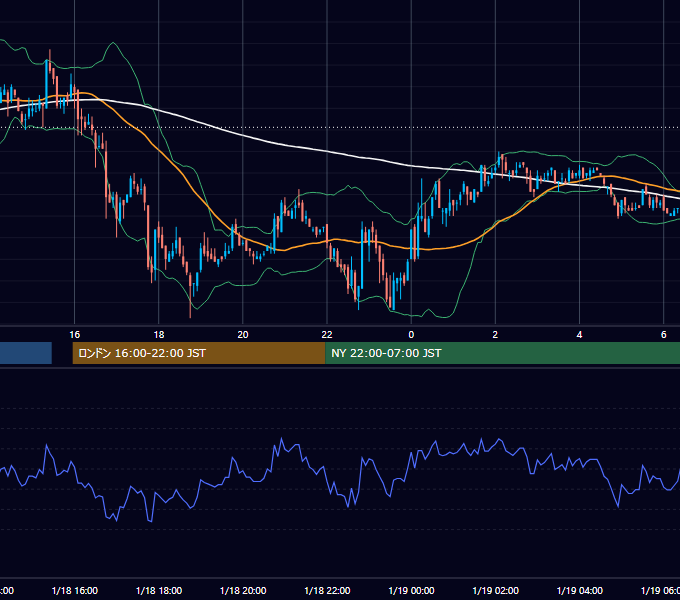Screen dimensions: 680x600
Task: Click the 18 hour label on price chart
Action: click(159, 335)
